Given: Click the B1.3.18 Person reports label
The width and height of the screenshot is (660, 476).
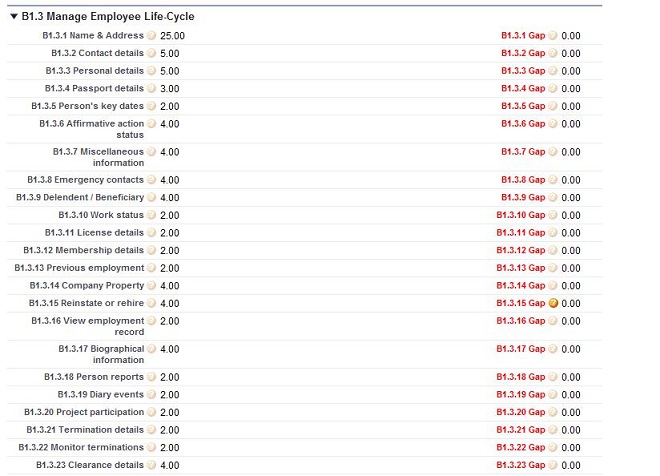Looking at the screenshot, I should point(94,377).
